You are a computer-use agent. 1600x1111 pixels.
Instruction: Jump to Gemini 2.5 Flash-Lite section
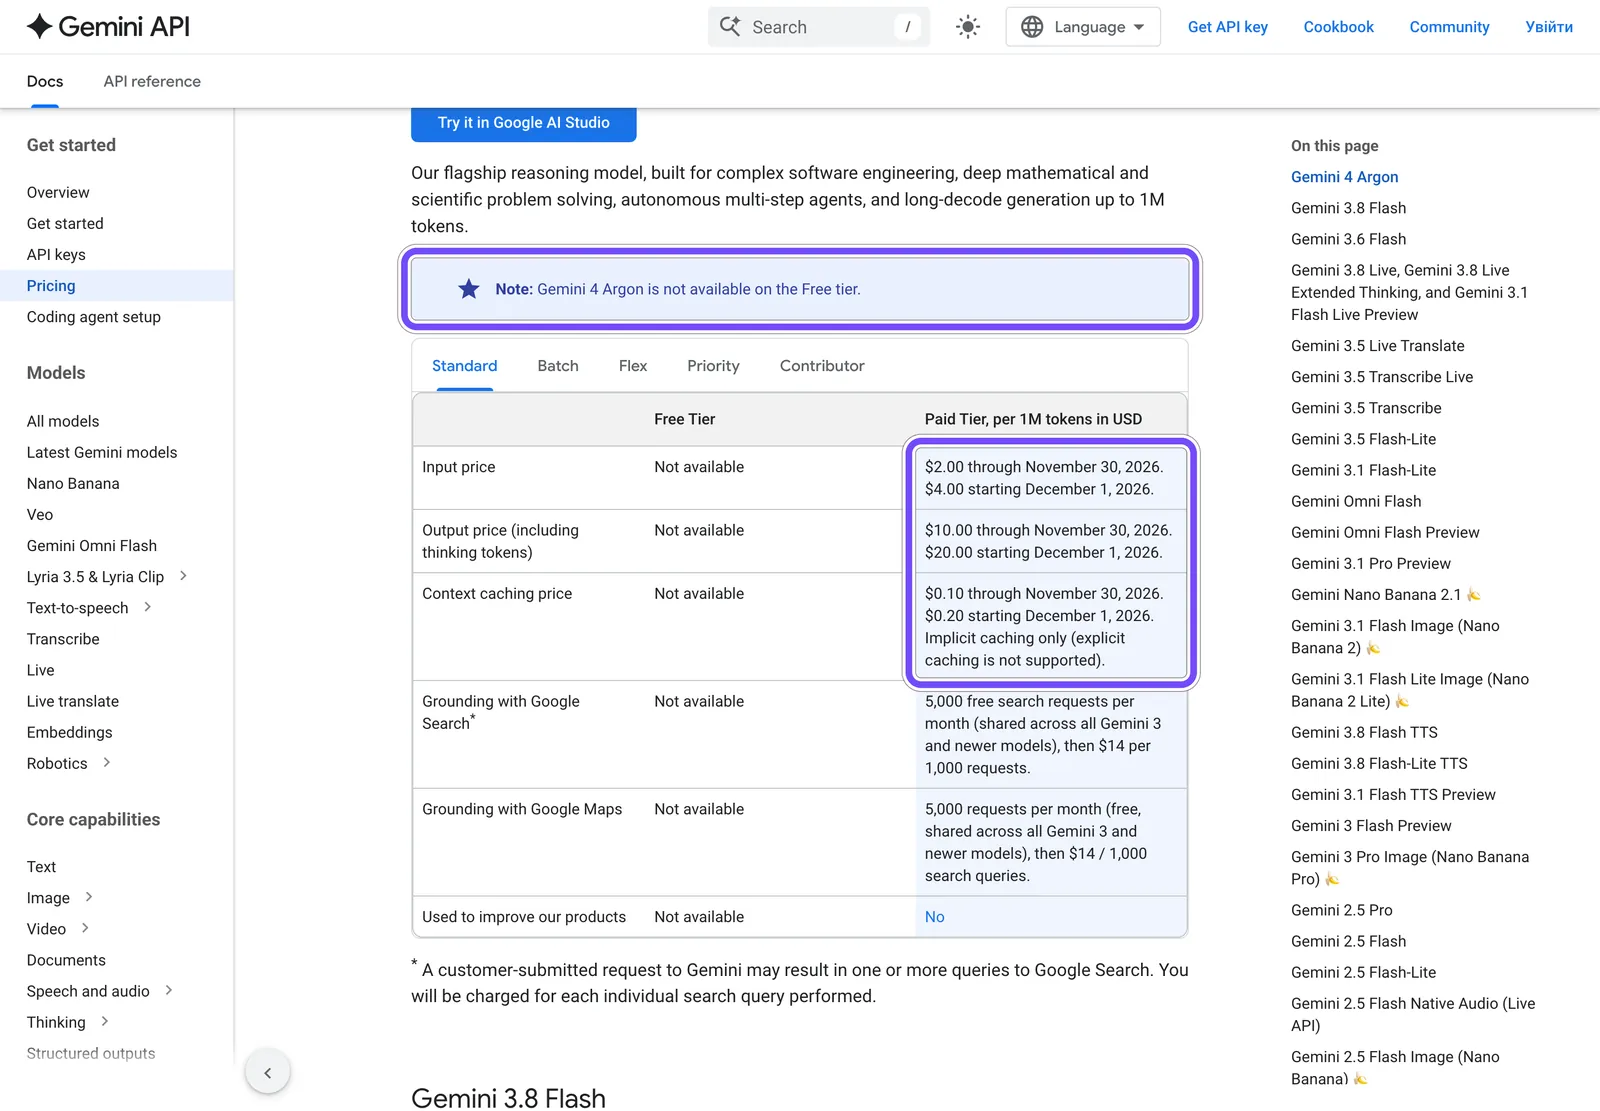pyautogui.click(x=1363, y=972)
